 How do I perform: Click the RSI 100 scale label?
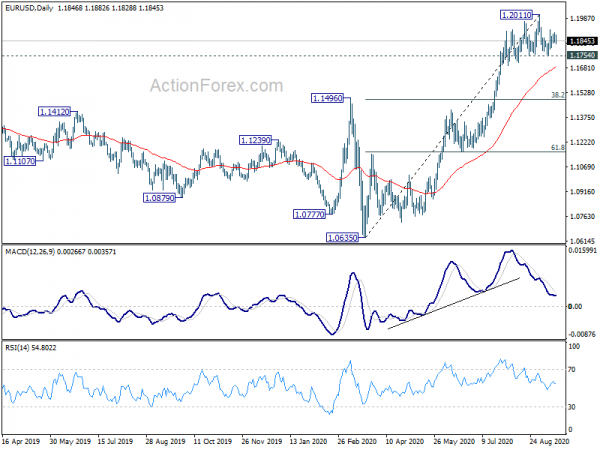574,346
